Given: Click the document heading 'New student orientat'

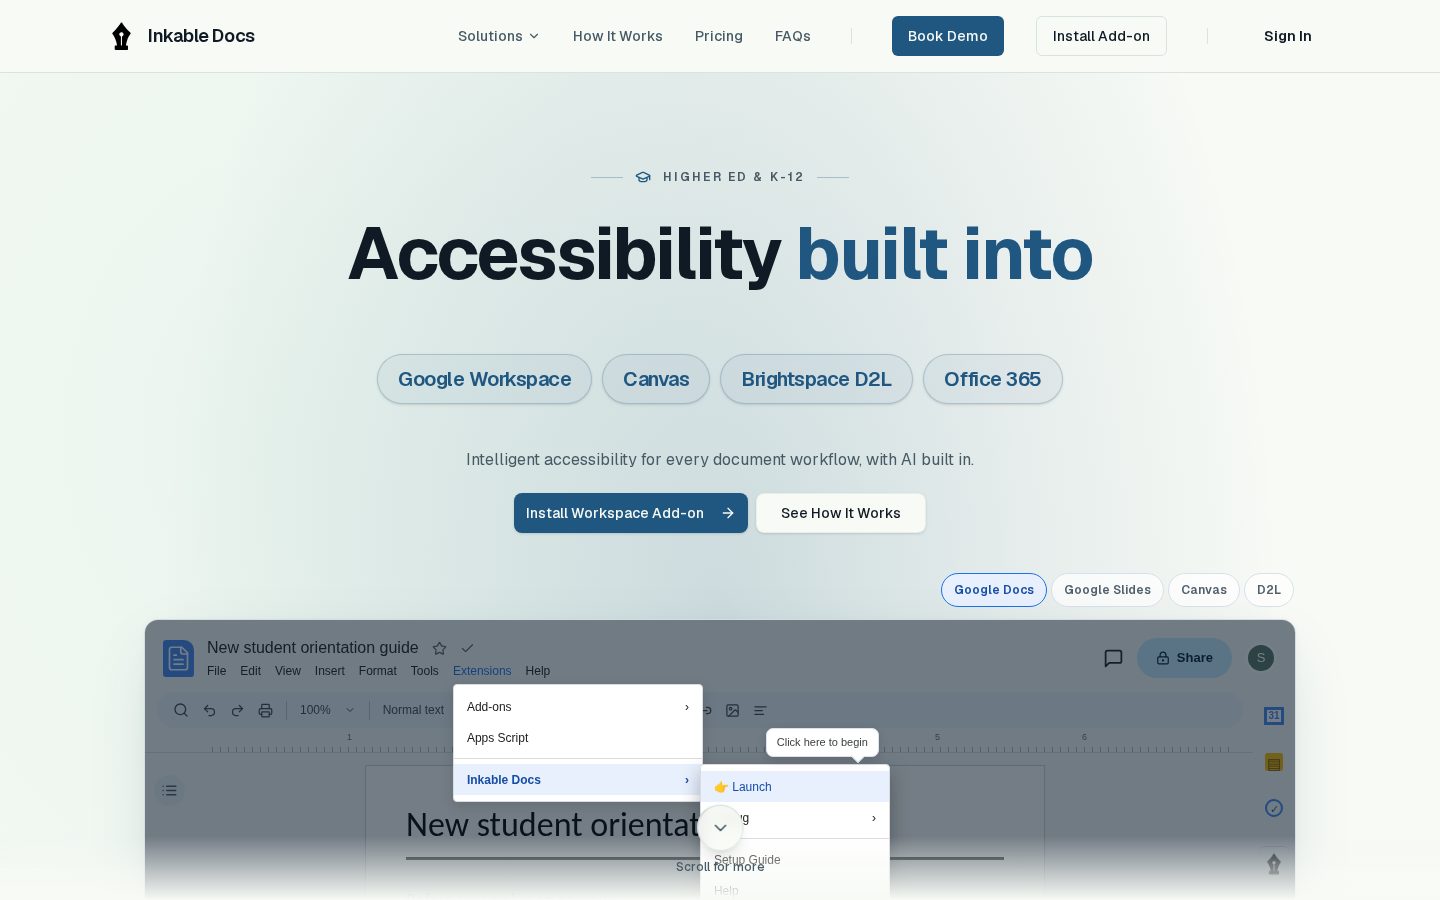Looking at the screenshot, I should pyautogui.click(x=553, y=825).
